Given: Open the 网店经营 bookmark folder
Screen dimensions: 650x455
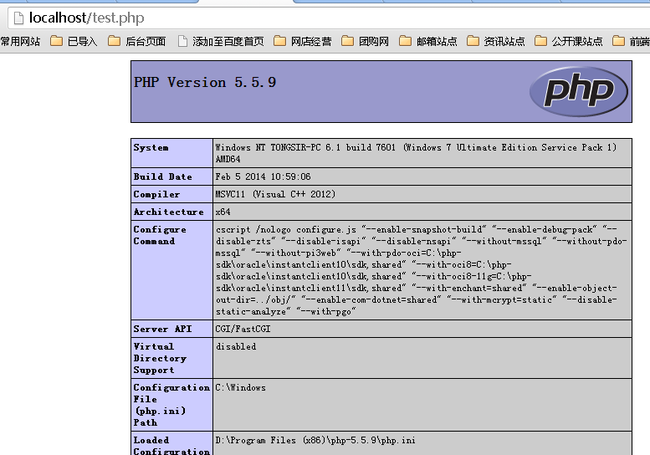Looking at the screenshot, I should 303,41.
